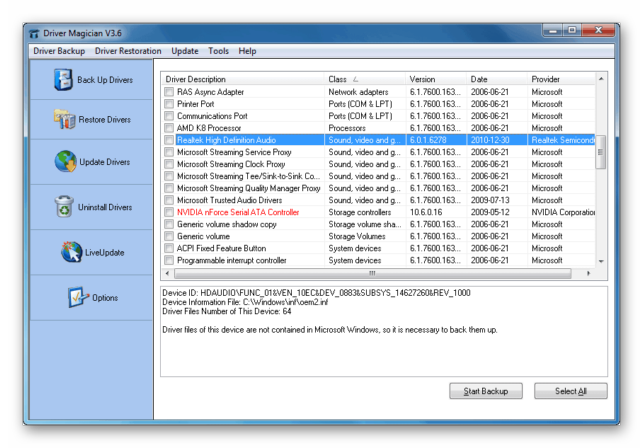Viewport: 643px width, 448px height.
Task: Check the AMD K8 Processor checkbox
Action: coord(169,128)
